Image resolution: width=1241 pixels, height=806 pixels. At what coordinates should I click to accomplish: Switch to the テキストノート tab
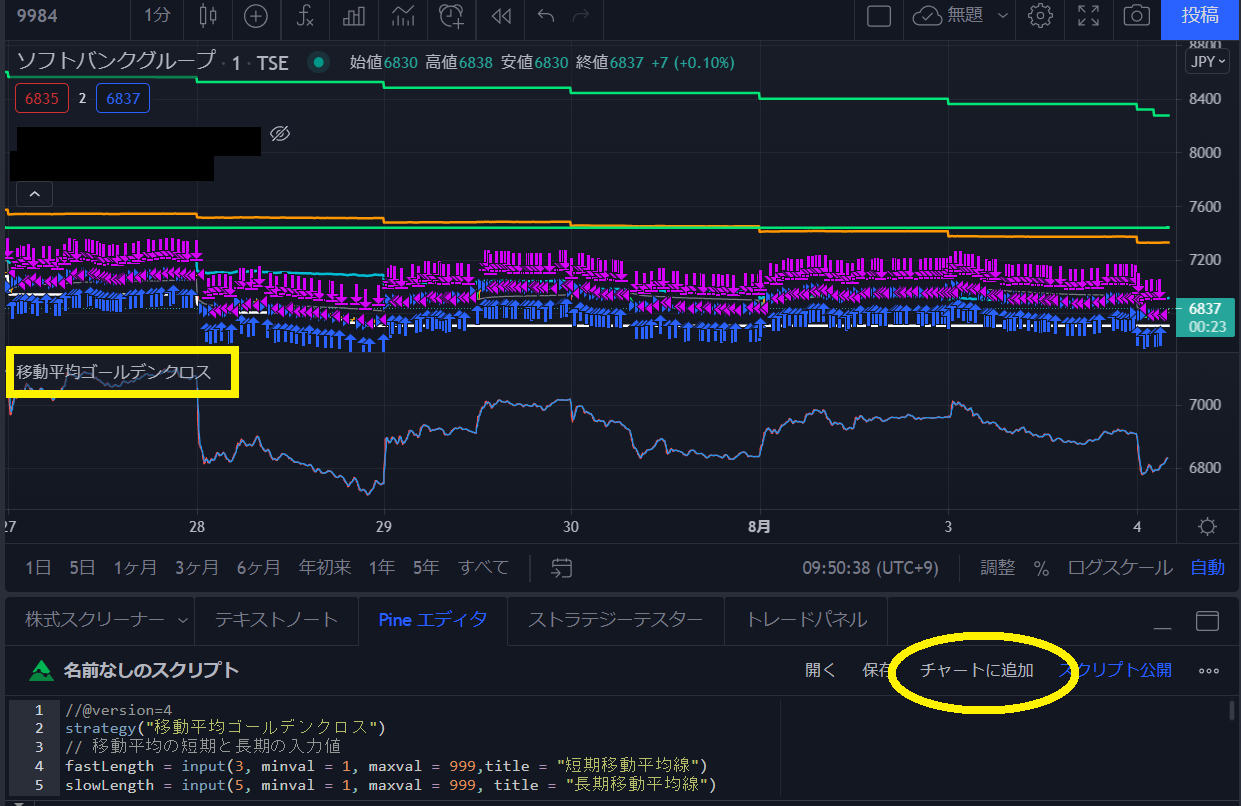pyautogui.click(x=276, y=620)
